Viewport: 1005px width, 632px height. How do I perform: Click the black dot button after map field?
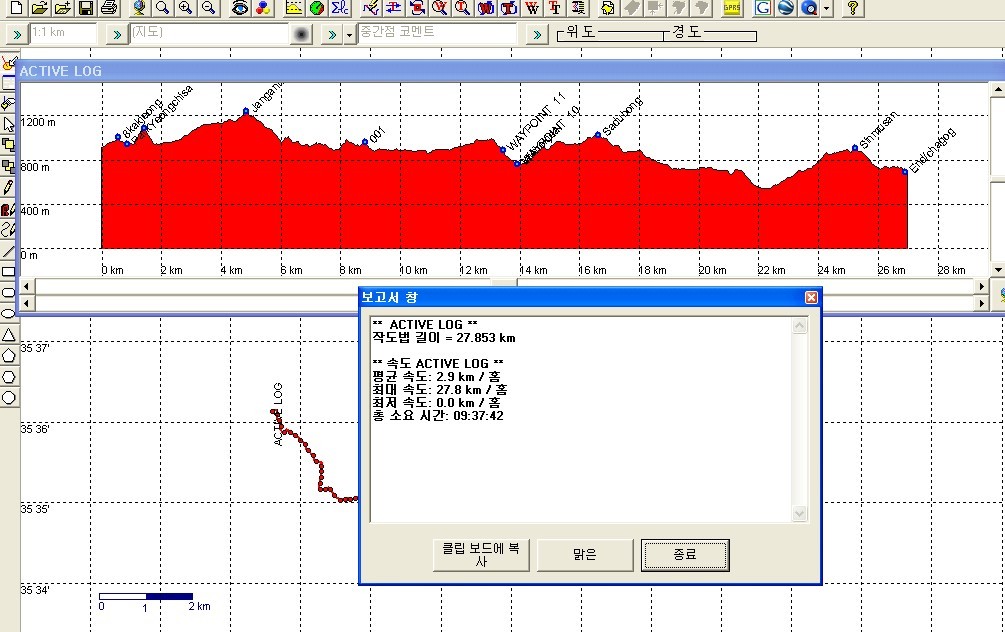(301, 34)
